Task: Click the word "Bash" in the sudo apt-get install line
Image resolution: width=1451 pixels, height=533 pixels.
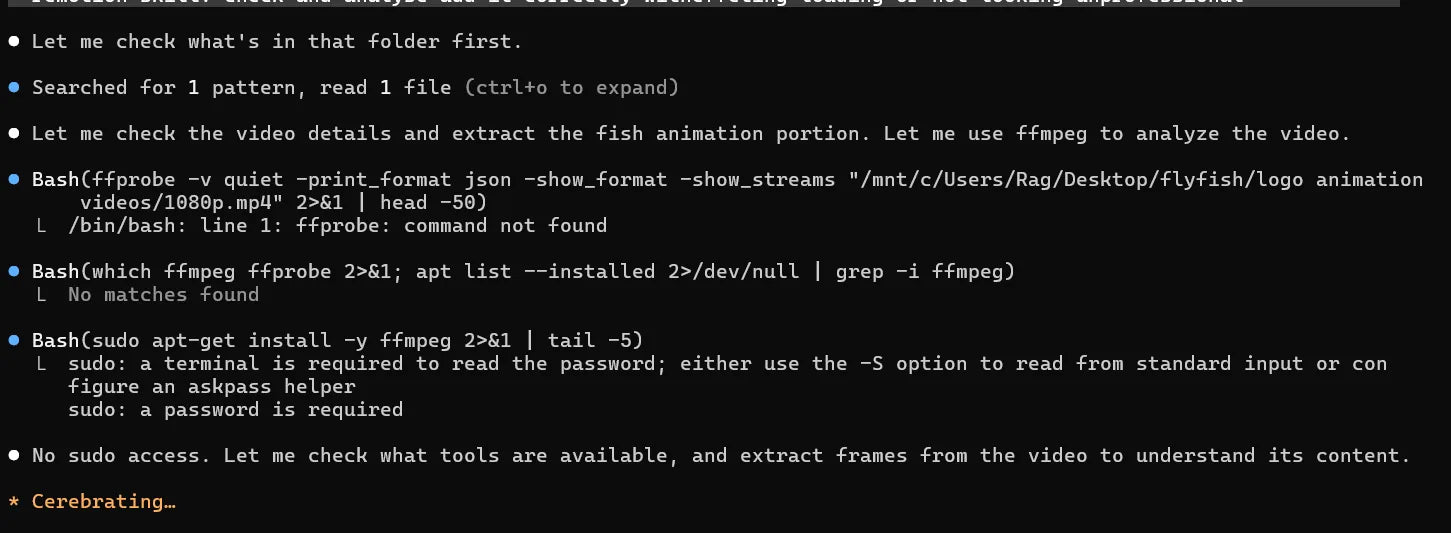Action: click(x=56, y=341)
